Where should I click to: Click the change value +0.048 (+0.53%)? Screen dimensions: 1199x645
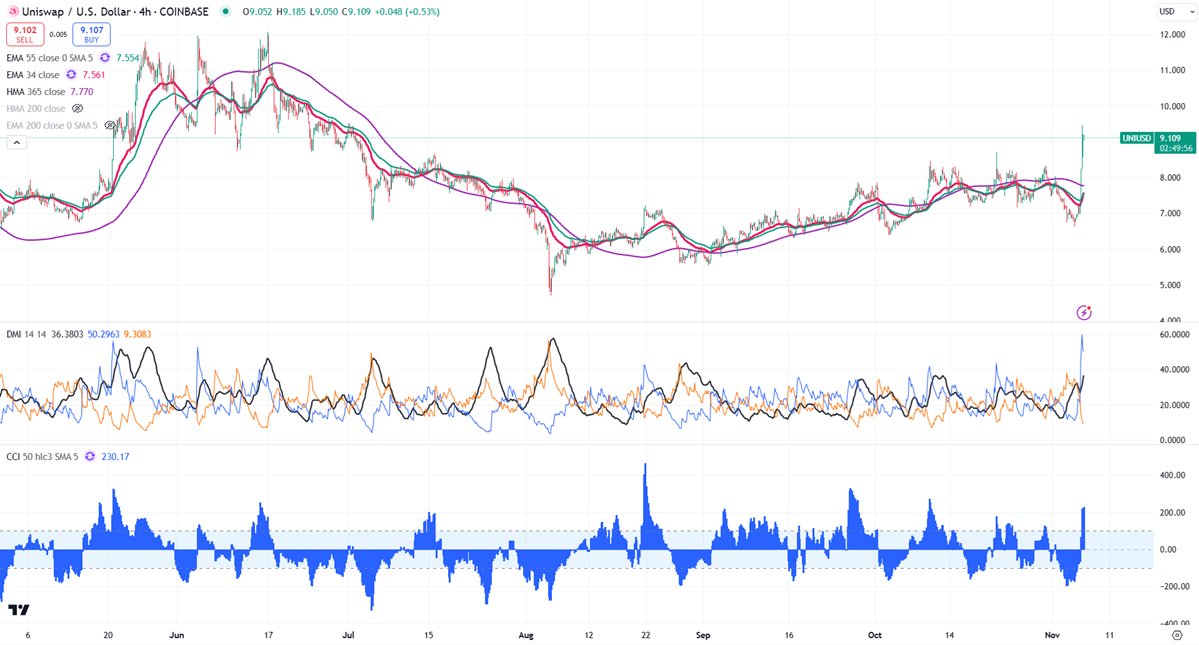[x=408, y=11]
